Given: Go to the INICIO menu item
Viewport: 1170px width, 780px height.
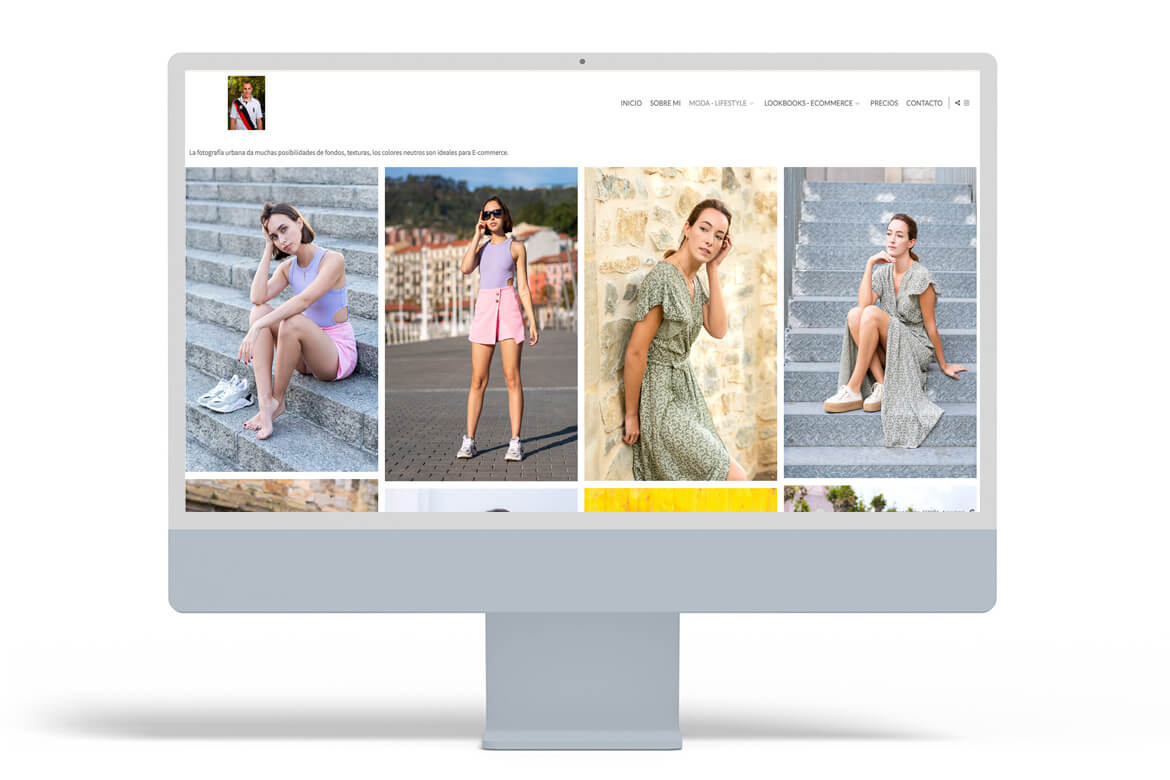Looking at the screenshot, I should 631,103.
